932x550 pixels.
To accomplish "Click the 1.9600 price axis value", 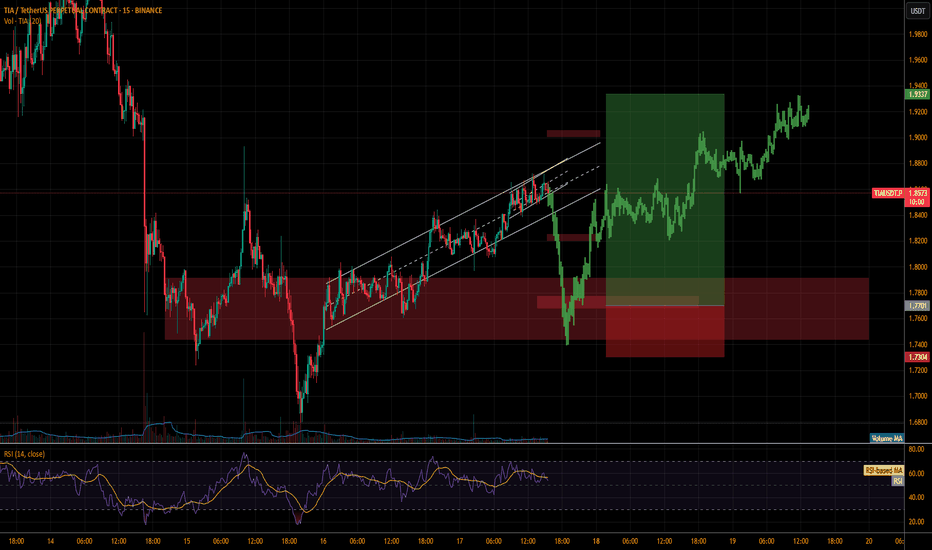I will [x=918, y=60].
